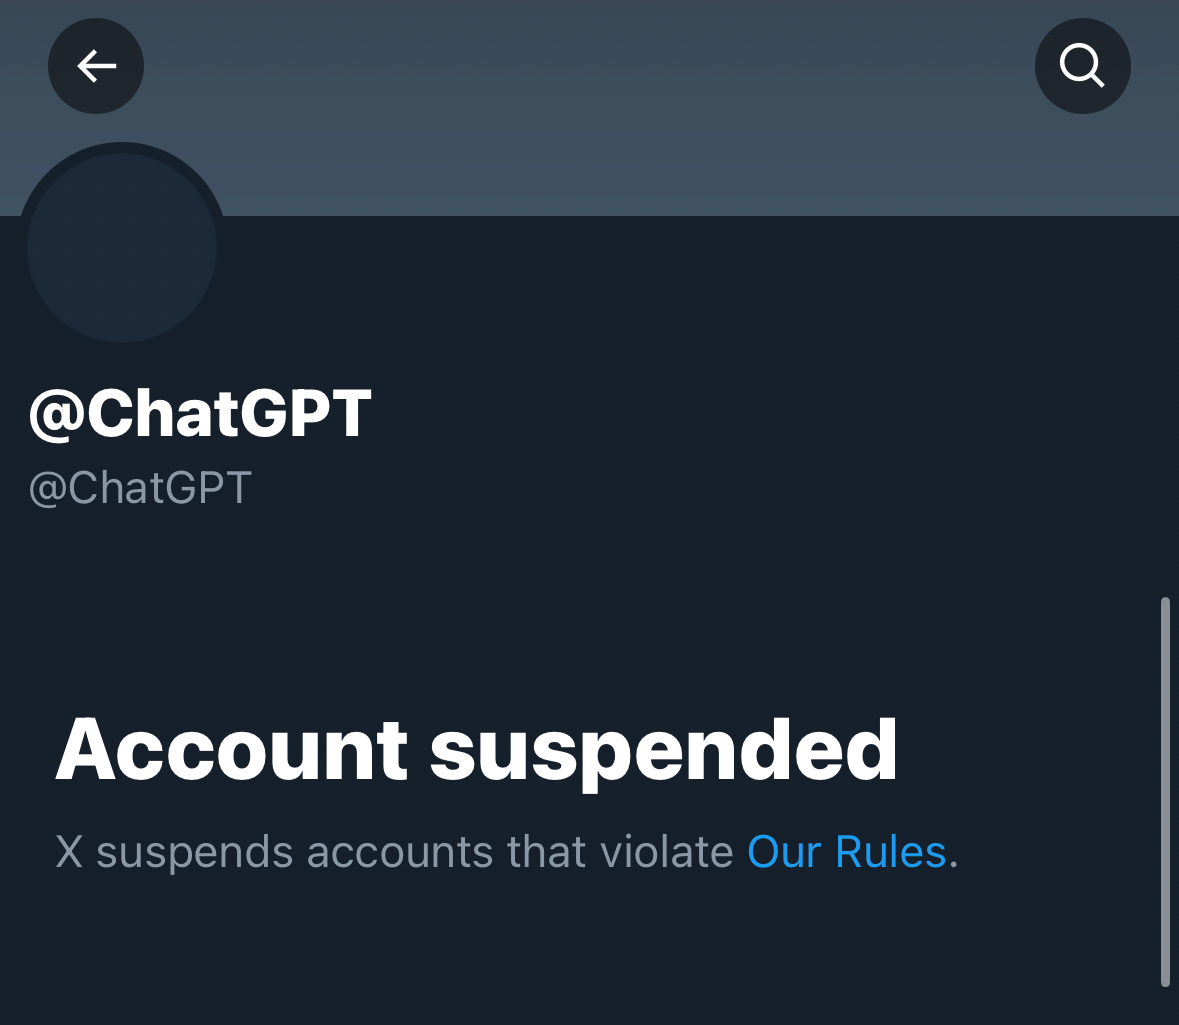This screenshot has height=1025, width=1179.
Task: Click the word "Account" in the heading
Action: click(231, 750)
